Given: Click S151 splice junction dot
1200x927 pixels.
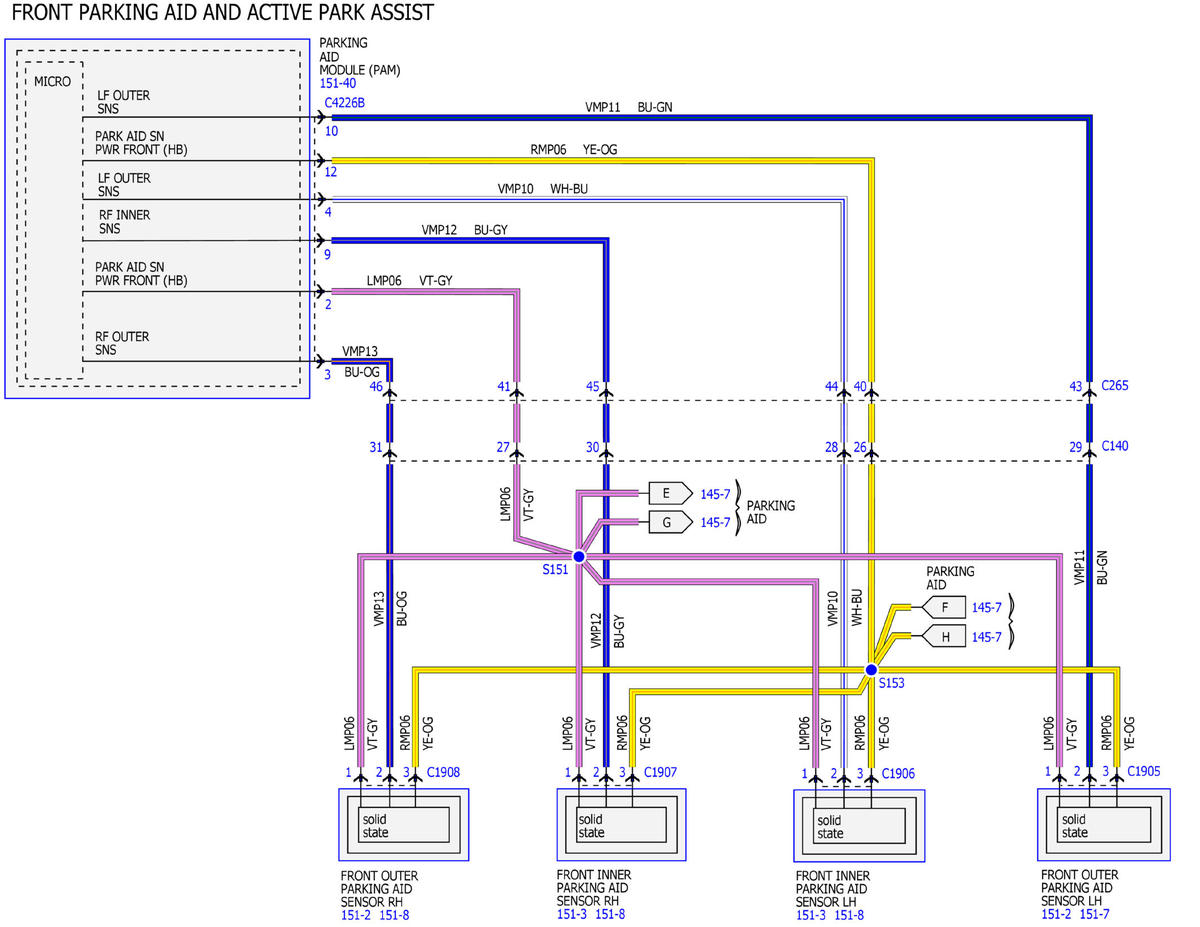Looking at the screenshot, I should click(578, 556).
